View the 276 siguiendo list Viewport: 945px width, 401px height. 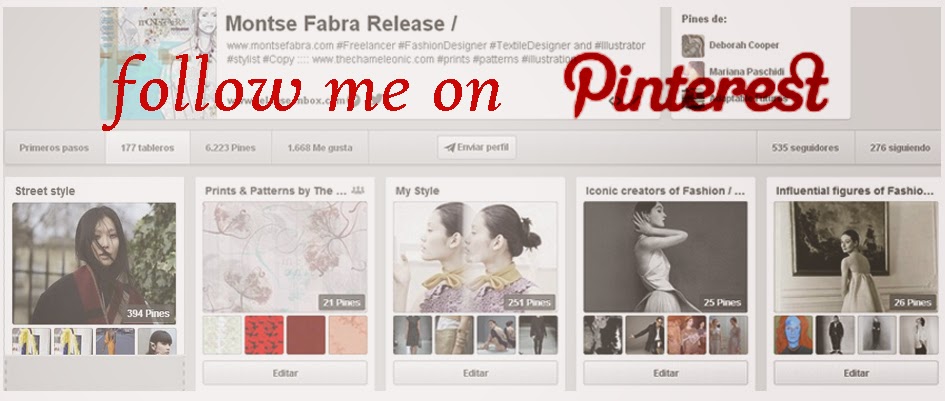pyautogui.click(x=900, y=148)
